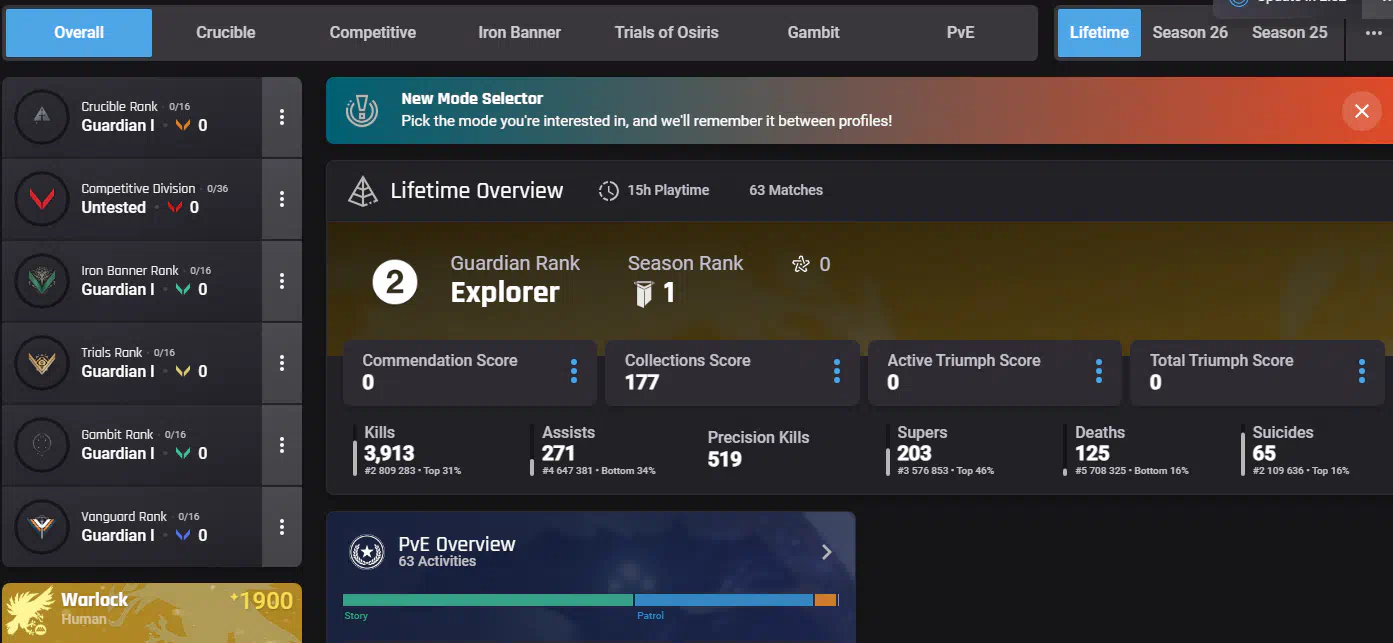Show Season 25 stats

coord(1290,33)
